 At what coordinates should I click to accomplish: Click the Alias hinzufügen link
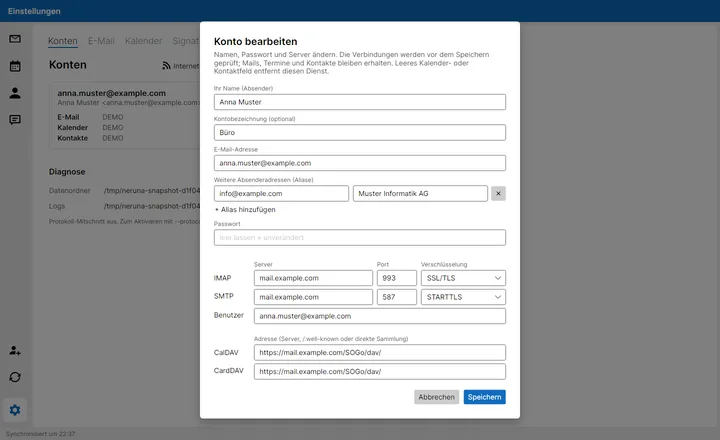coord(245,209)
